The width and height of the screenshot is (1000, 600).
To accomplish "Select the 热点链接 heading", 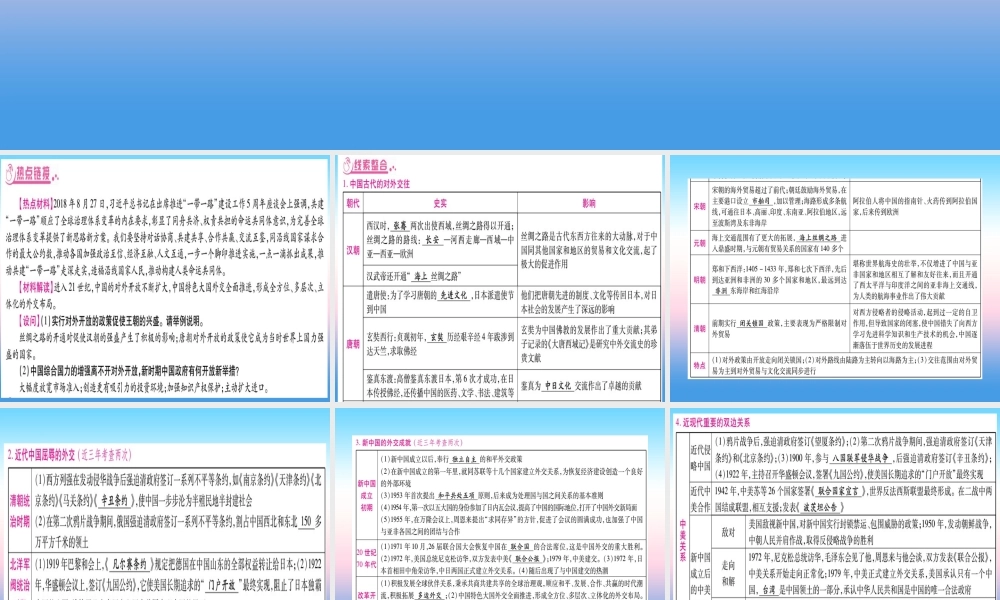I will pos(33,173).
